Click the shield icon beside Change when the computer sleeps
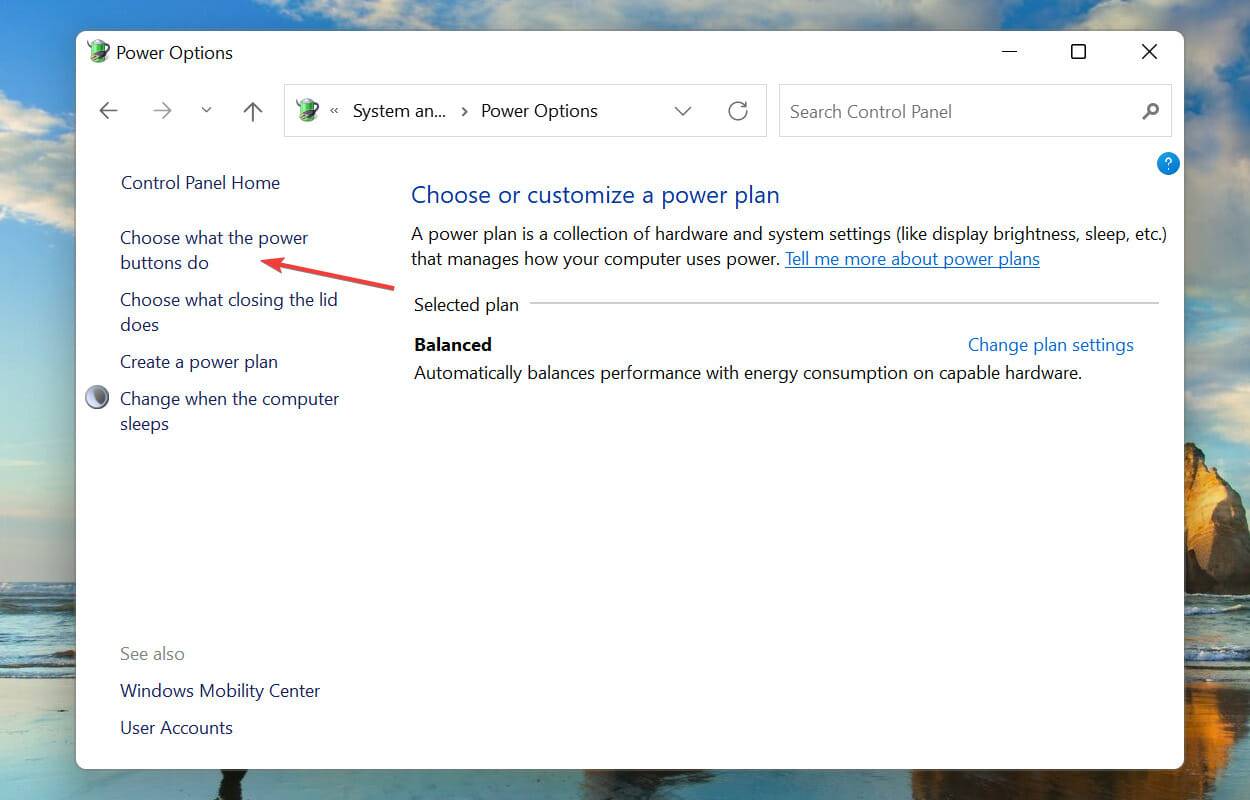This screenshot has width=1250, height=800. (x=97, y=397)
